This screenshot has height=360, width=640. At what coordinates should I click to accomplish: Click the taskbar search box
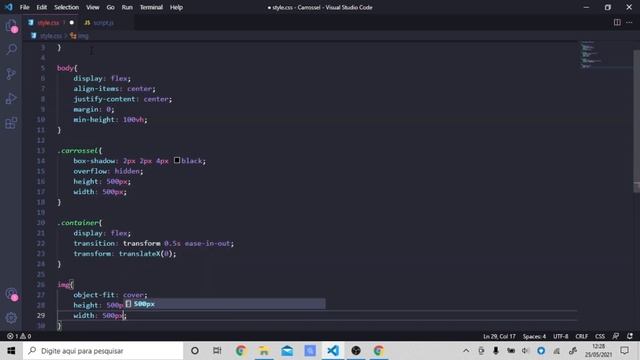tap(103, 351)
